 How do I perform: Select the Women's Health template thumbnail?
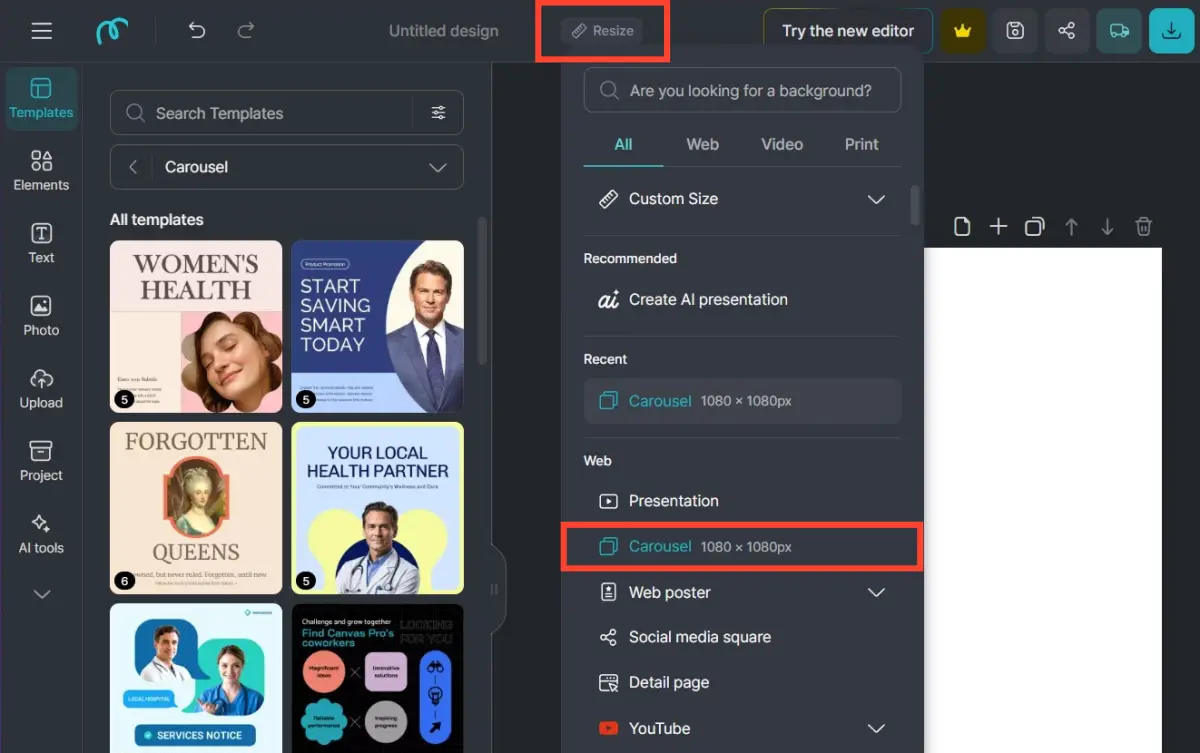tap(196, 326)
